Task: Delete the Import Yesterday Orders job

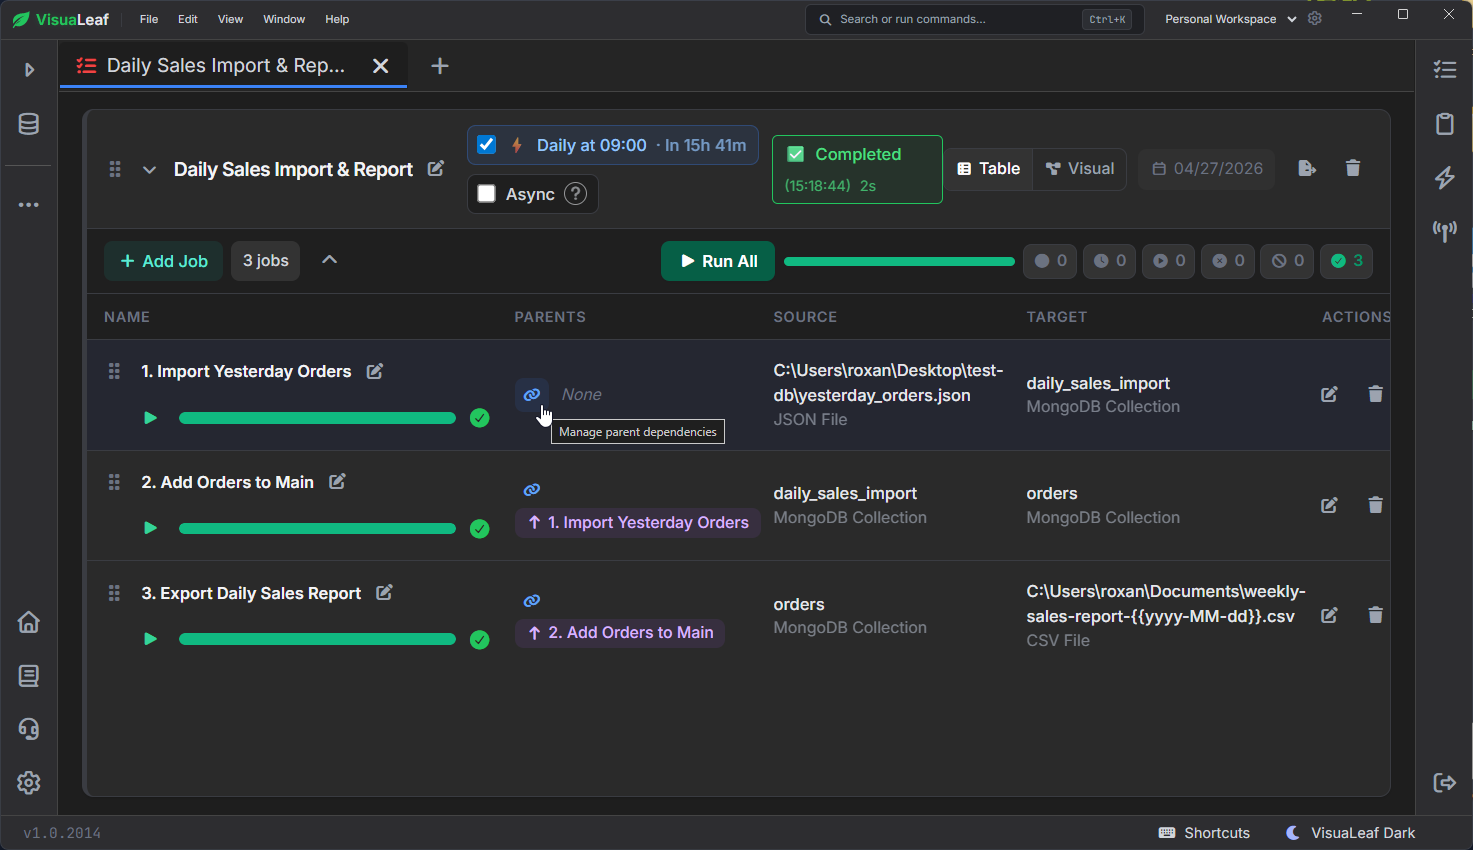Action: click(x=1375, y=395)
